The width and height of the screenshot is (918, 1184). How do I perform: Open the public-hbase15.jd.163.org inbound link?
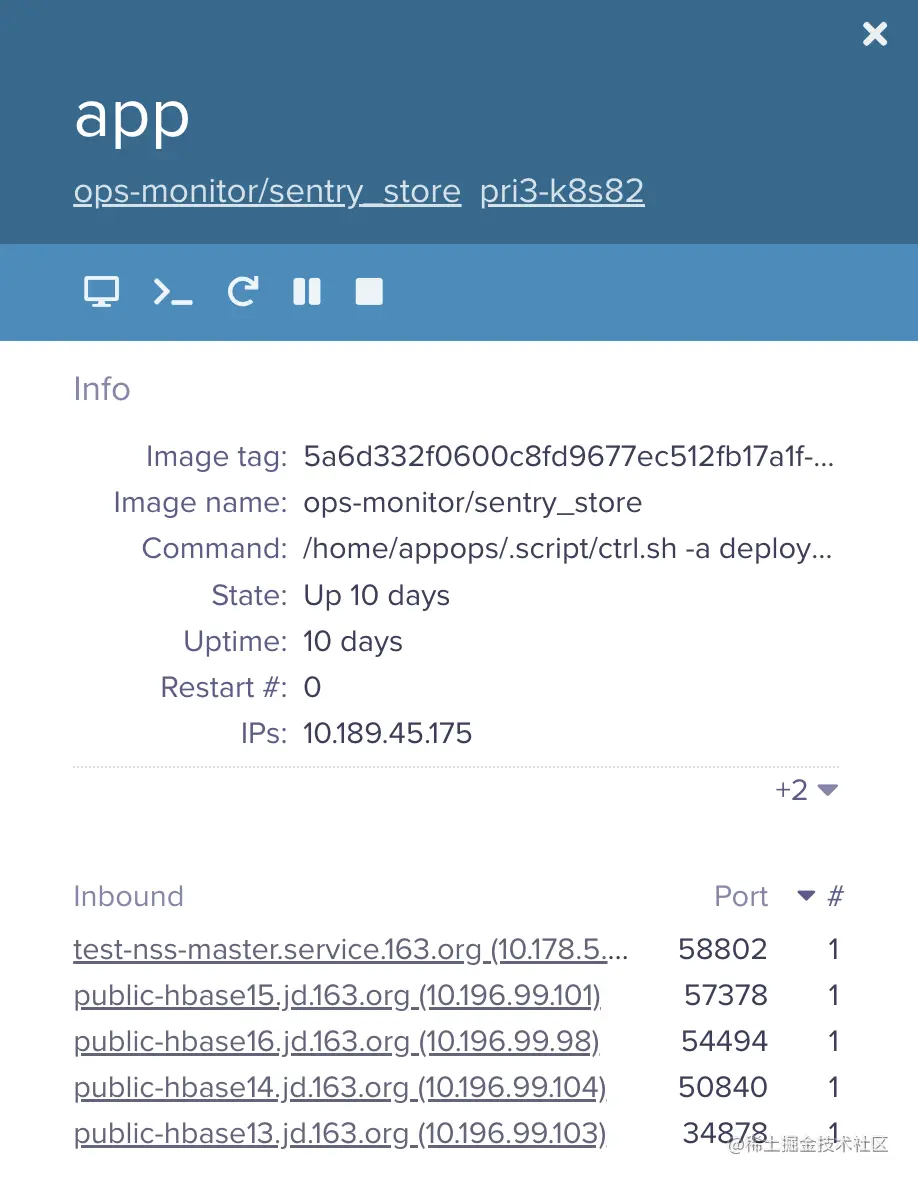click(337, 995)
